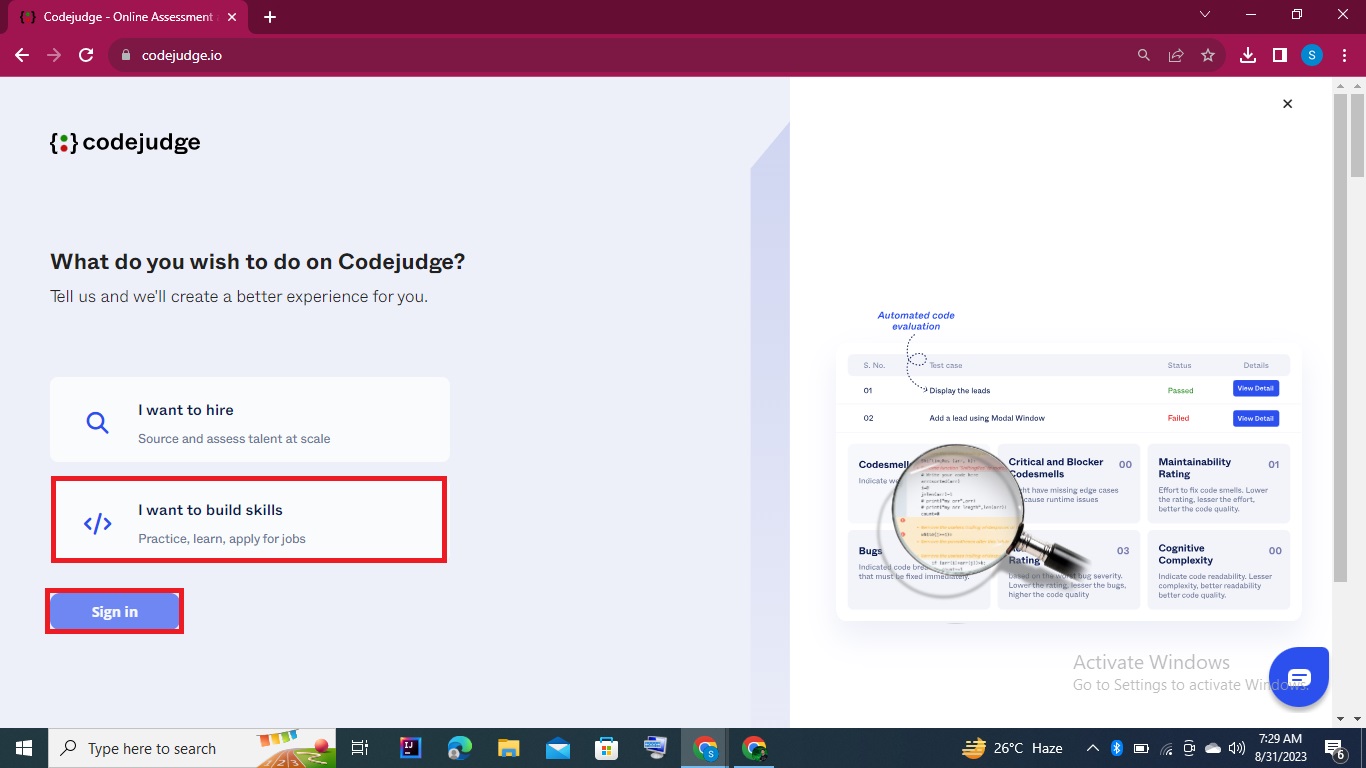The height and width of the screenshot is (768, 1366).
Task: Click the codejudge logo
Action: [x=125, y=143]
